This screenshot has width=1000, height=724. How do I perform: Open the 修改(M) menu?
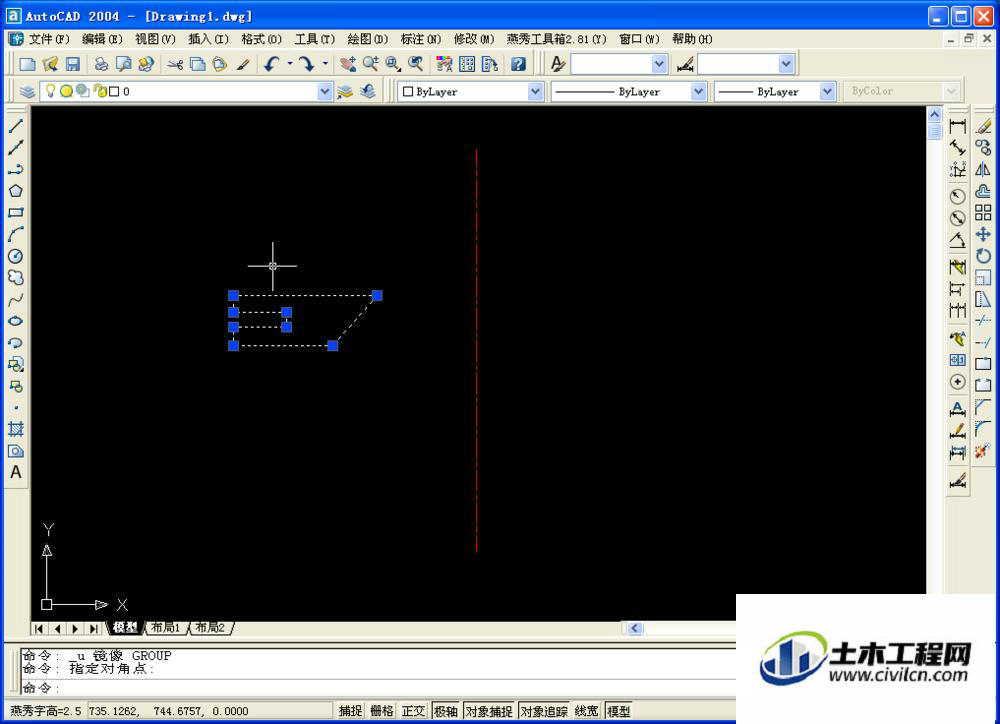pyautogui.click(x=474, y=39)
